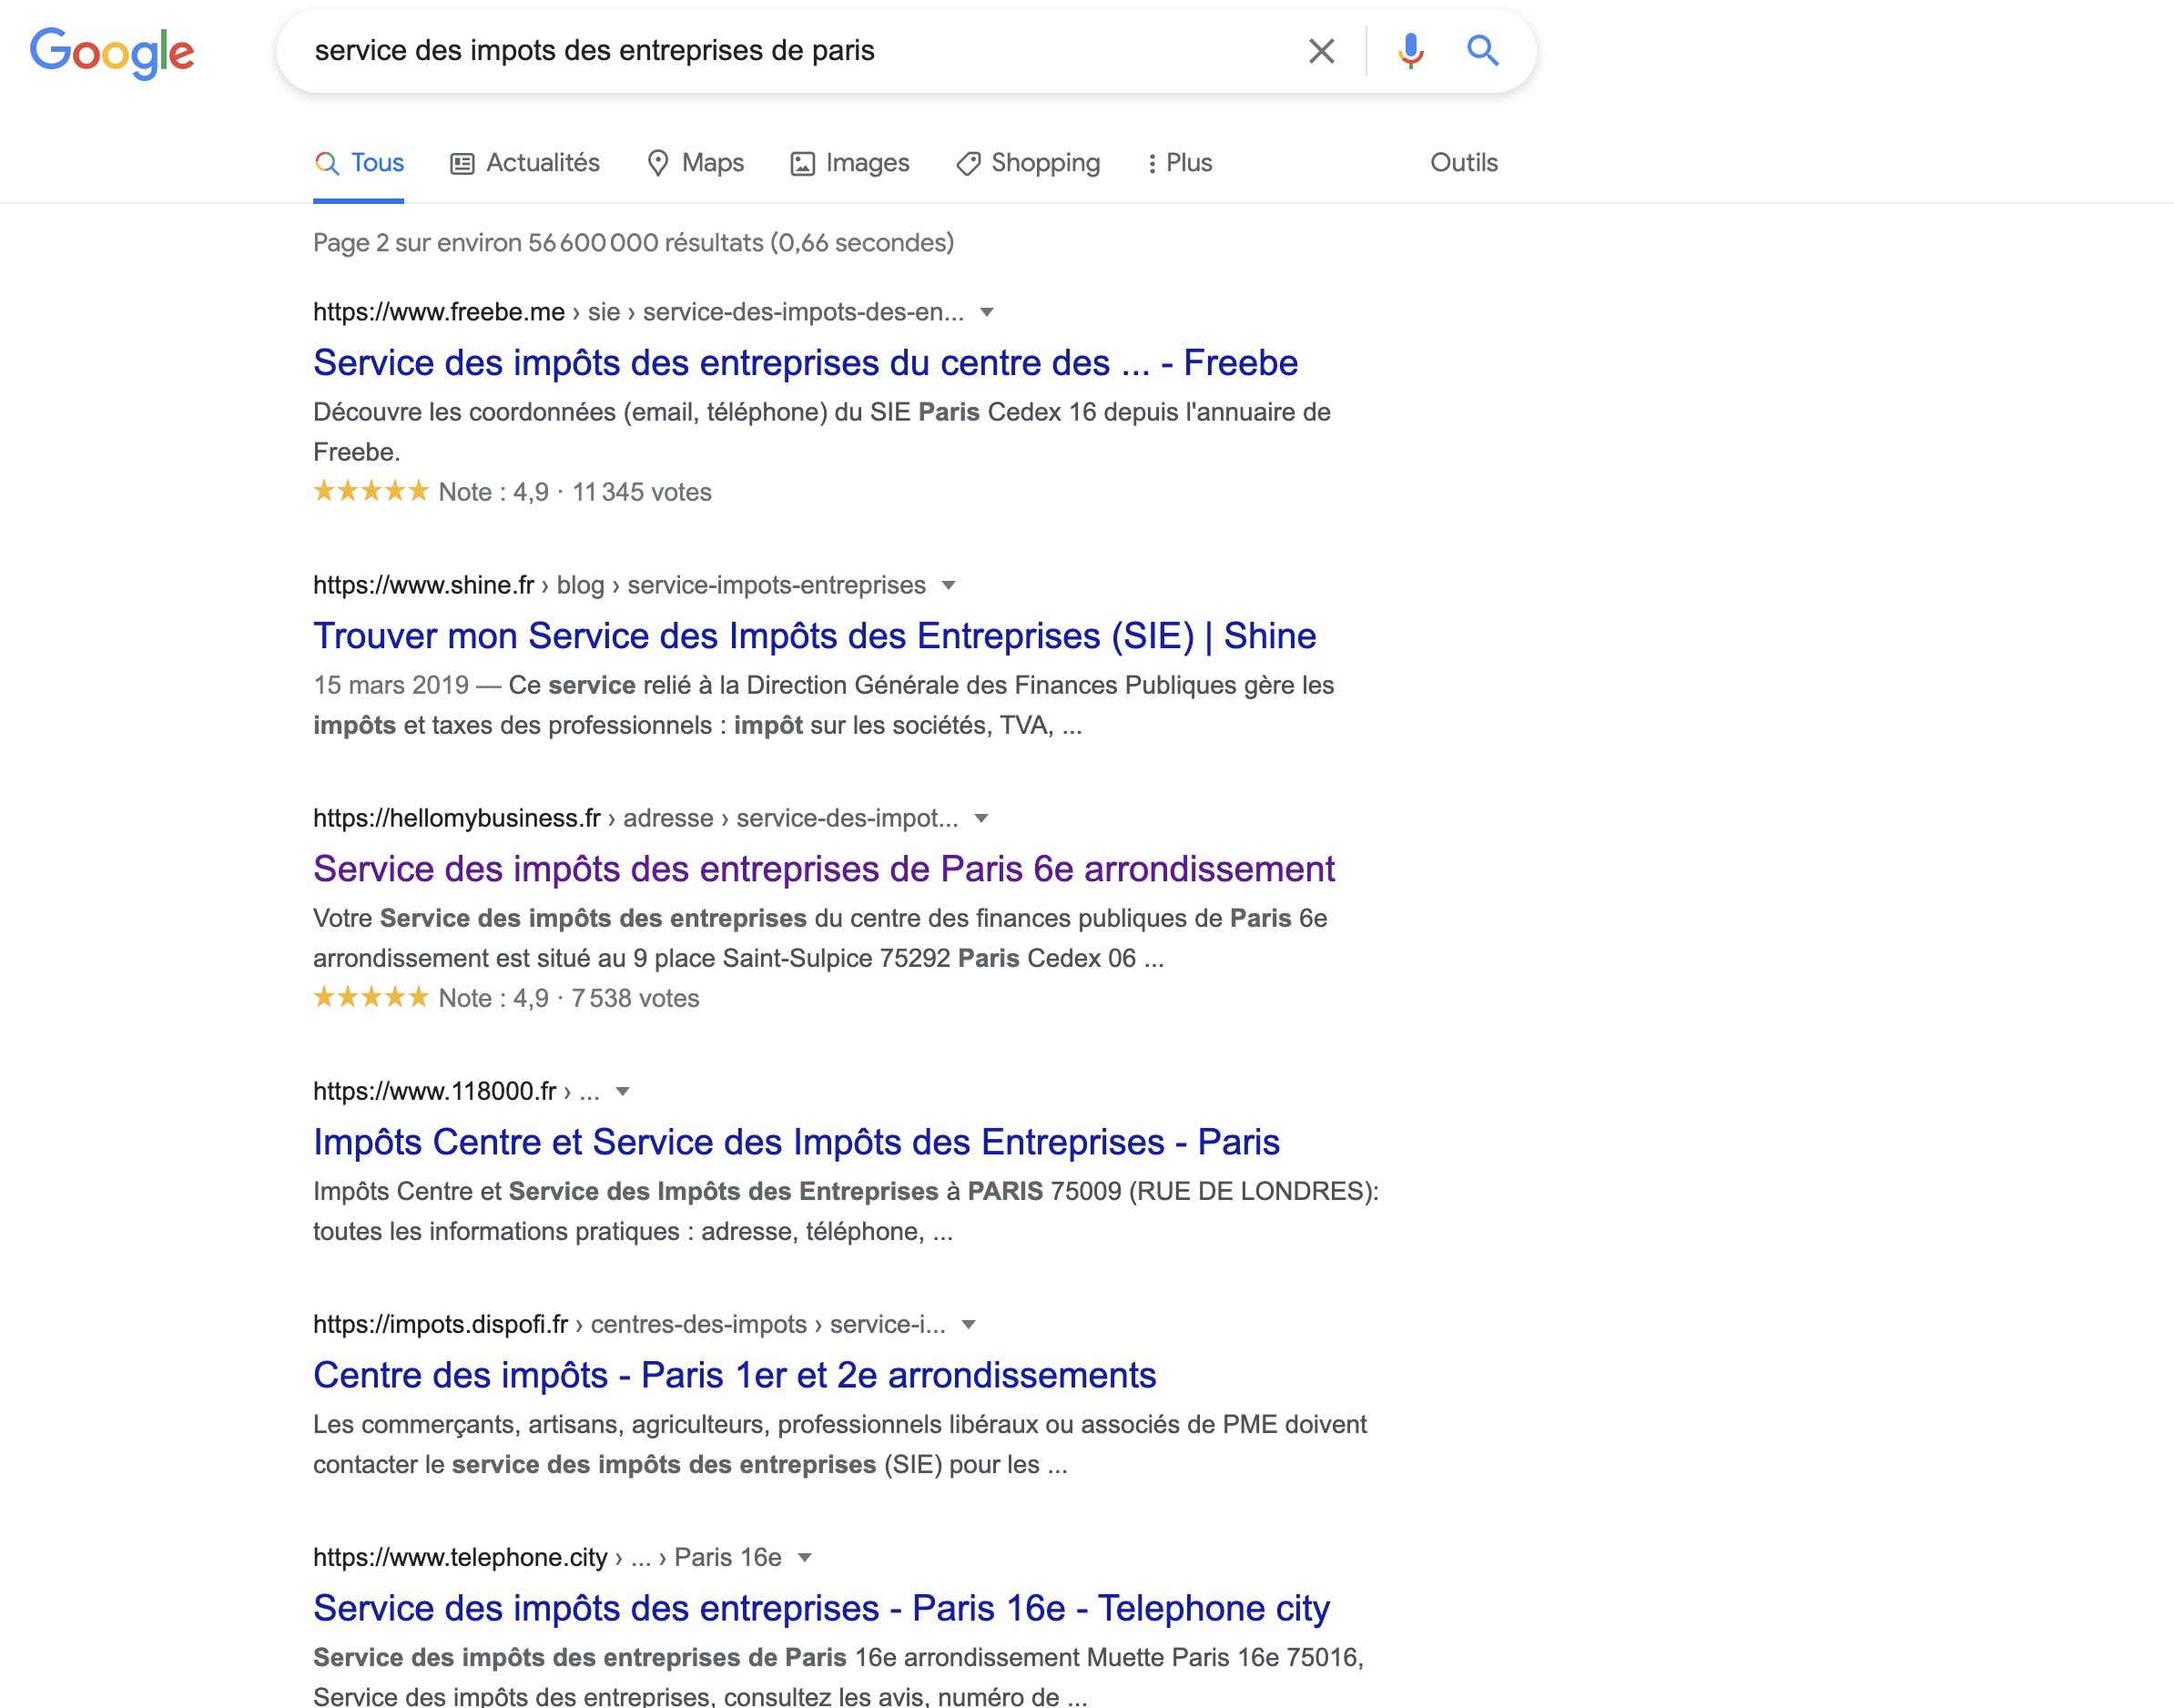
Task: Open the Freebe search result link
Action: (805, 363)
